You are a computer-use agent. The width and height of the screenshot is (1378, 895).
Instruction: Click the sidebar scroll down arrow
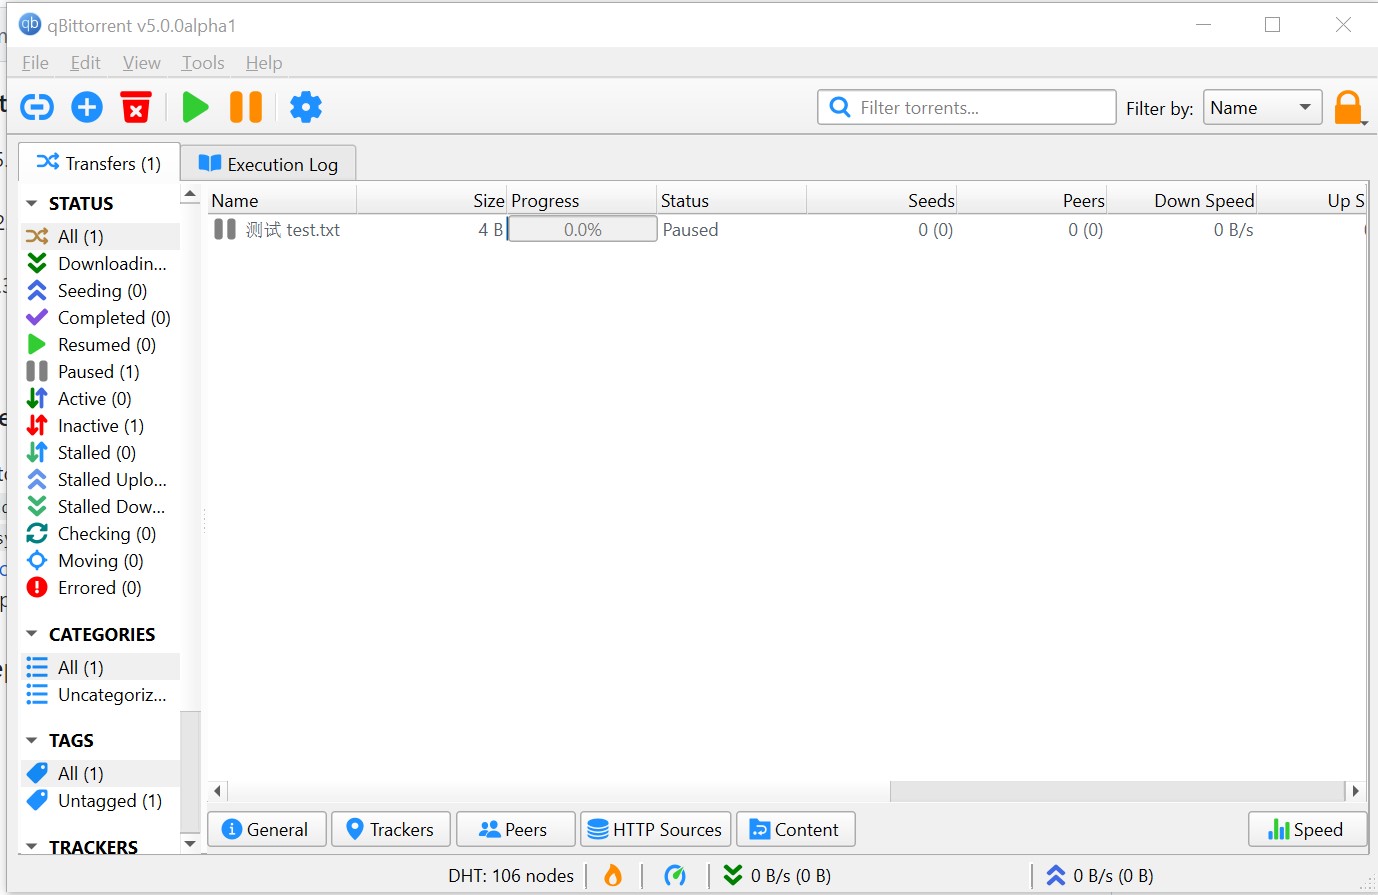coord(190,844)
